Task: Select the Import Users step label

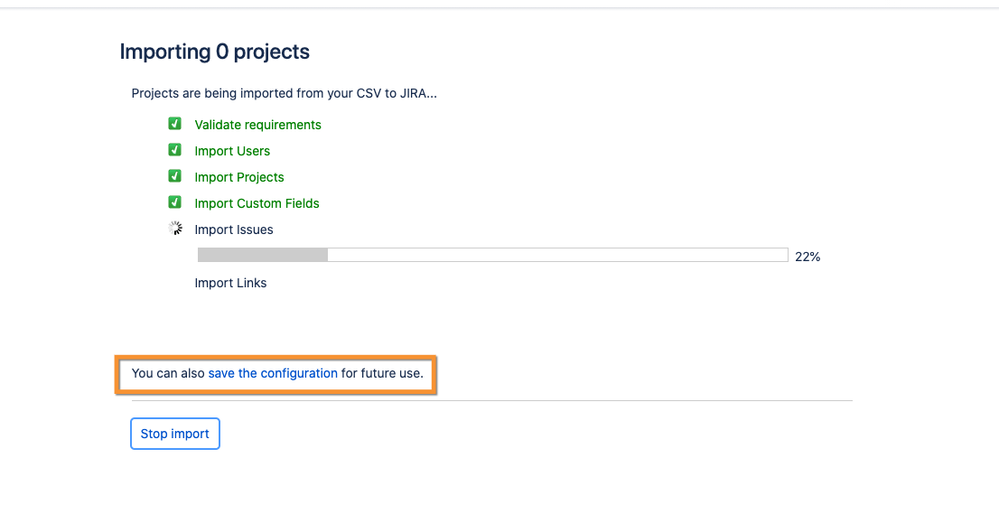Action: (x=232, y=151)
